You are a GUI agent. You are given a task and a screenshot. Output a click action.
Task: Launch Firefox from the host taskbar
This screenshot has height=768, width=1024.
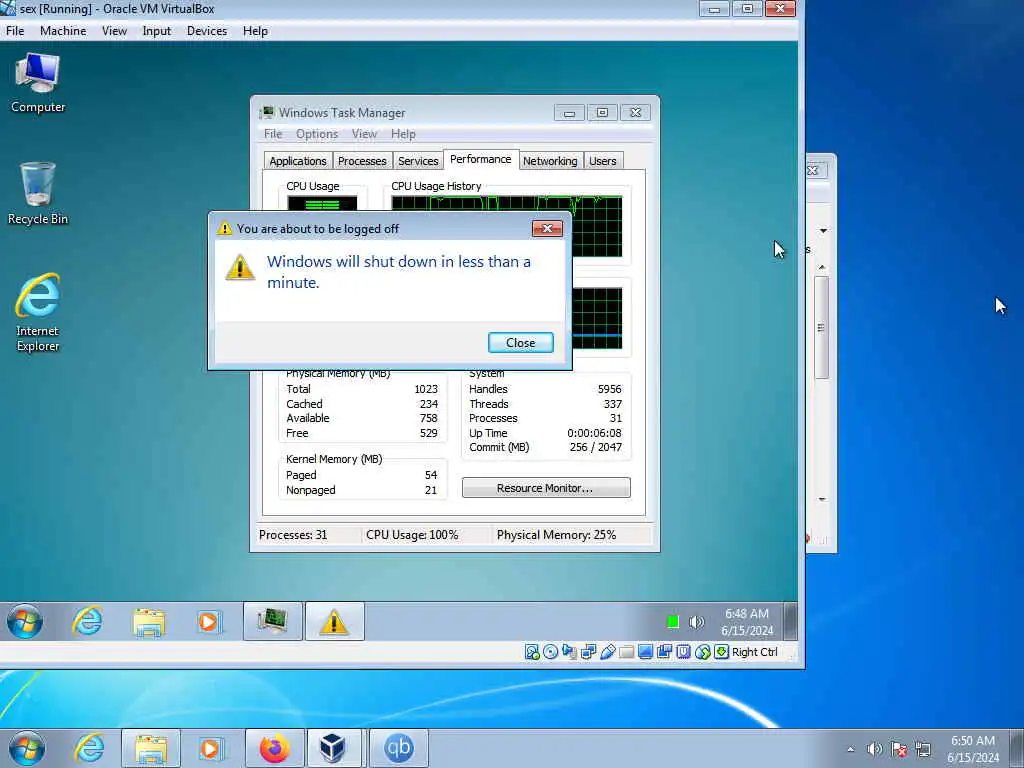275,748
